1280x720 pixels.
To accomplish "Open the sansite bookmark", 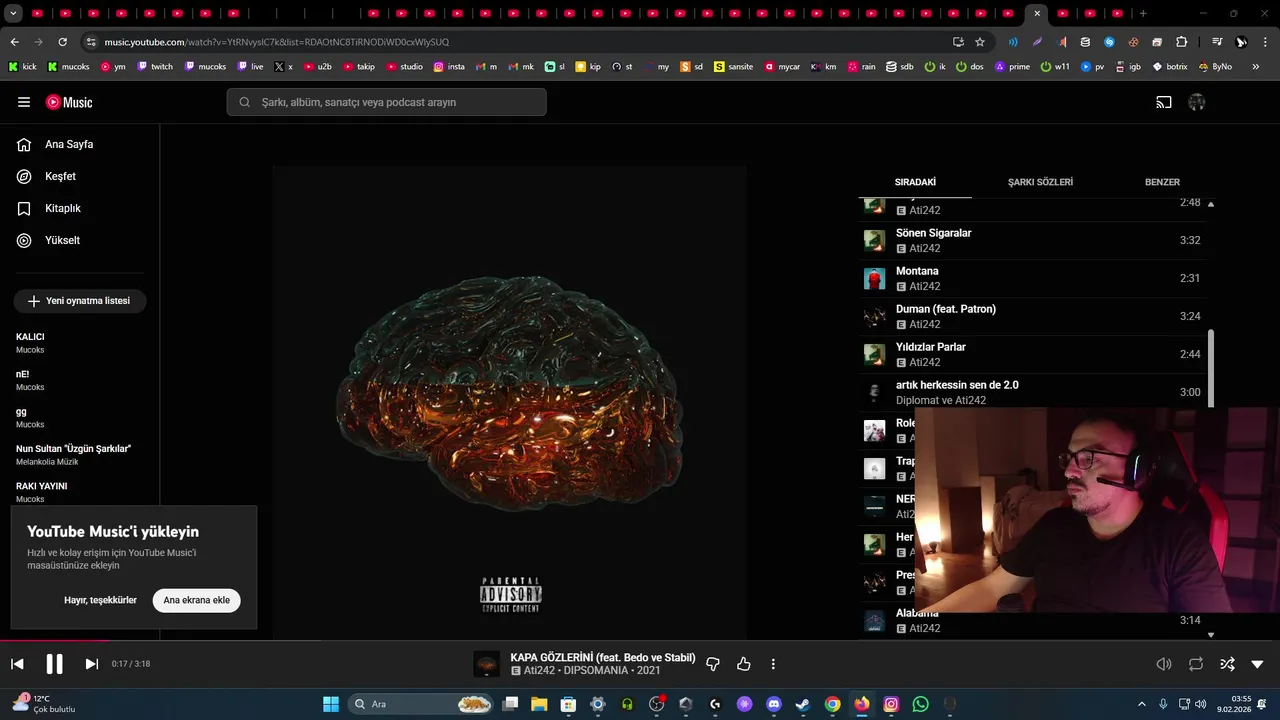I will pos(733,67).
